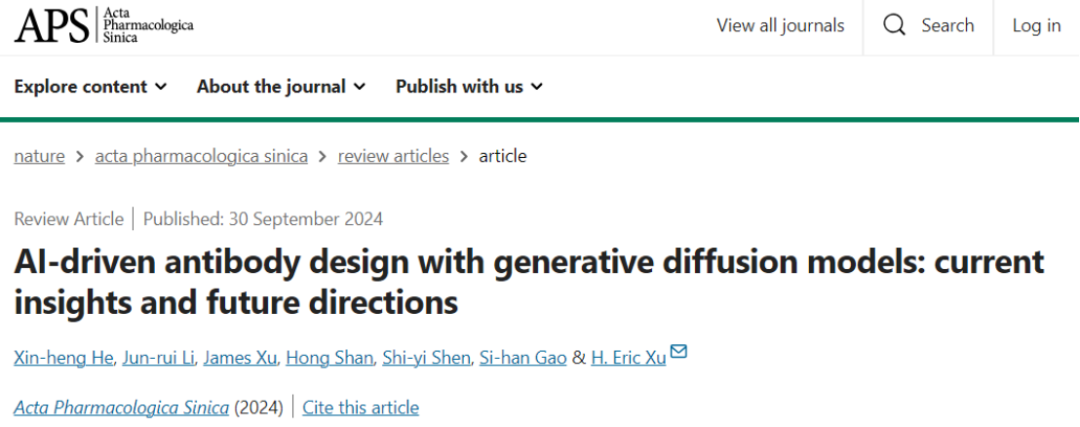Screen dimensions: 1080x427
Task: Open the About the journal menu
Action: tap(281, 86)
